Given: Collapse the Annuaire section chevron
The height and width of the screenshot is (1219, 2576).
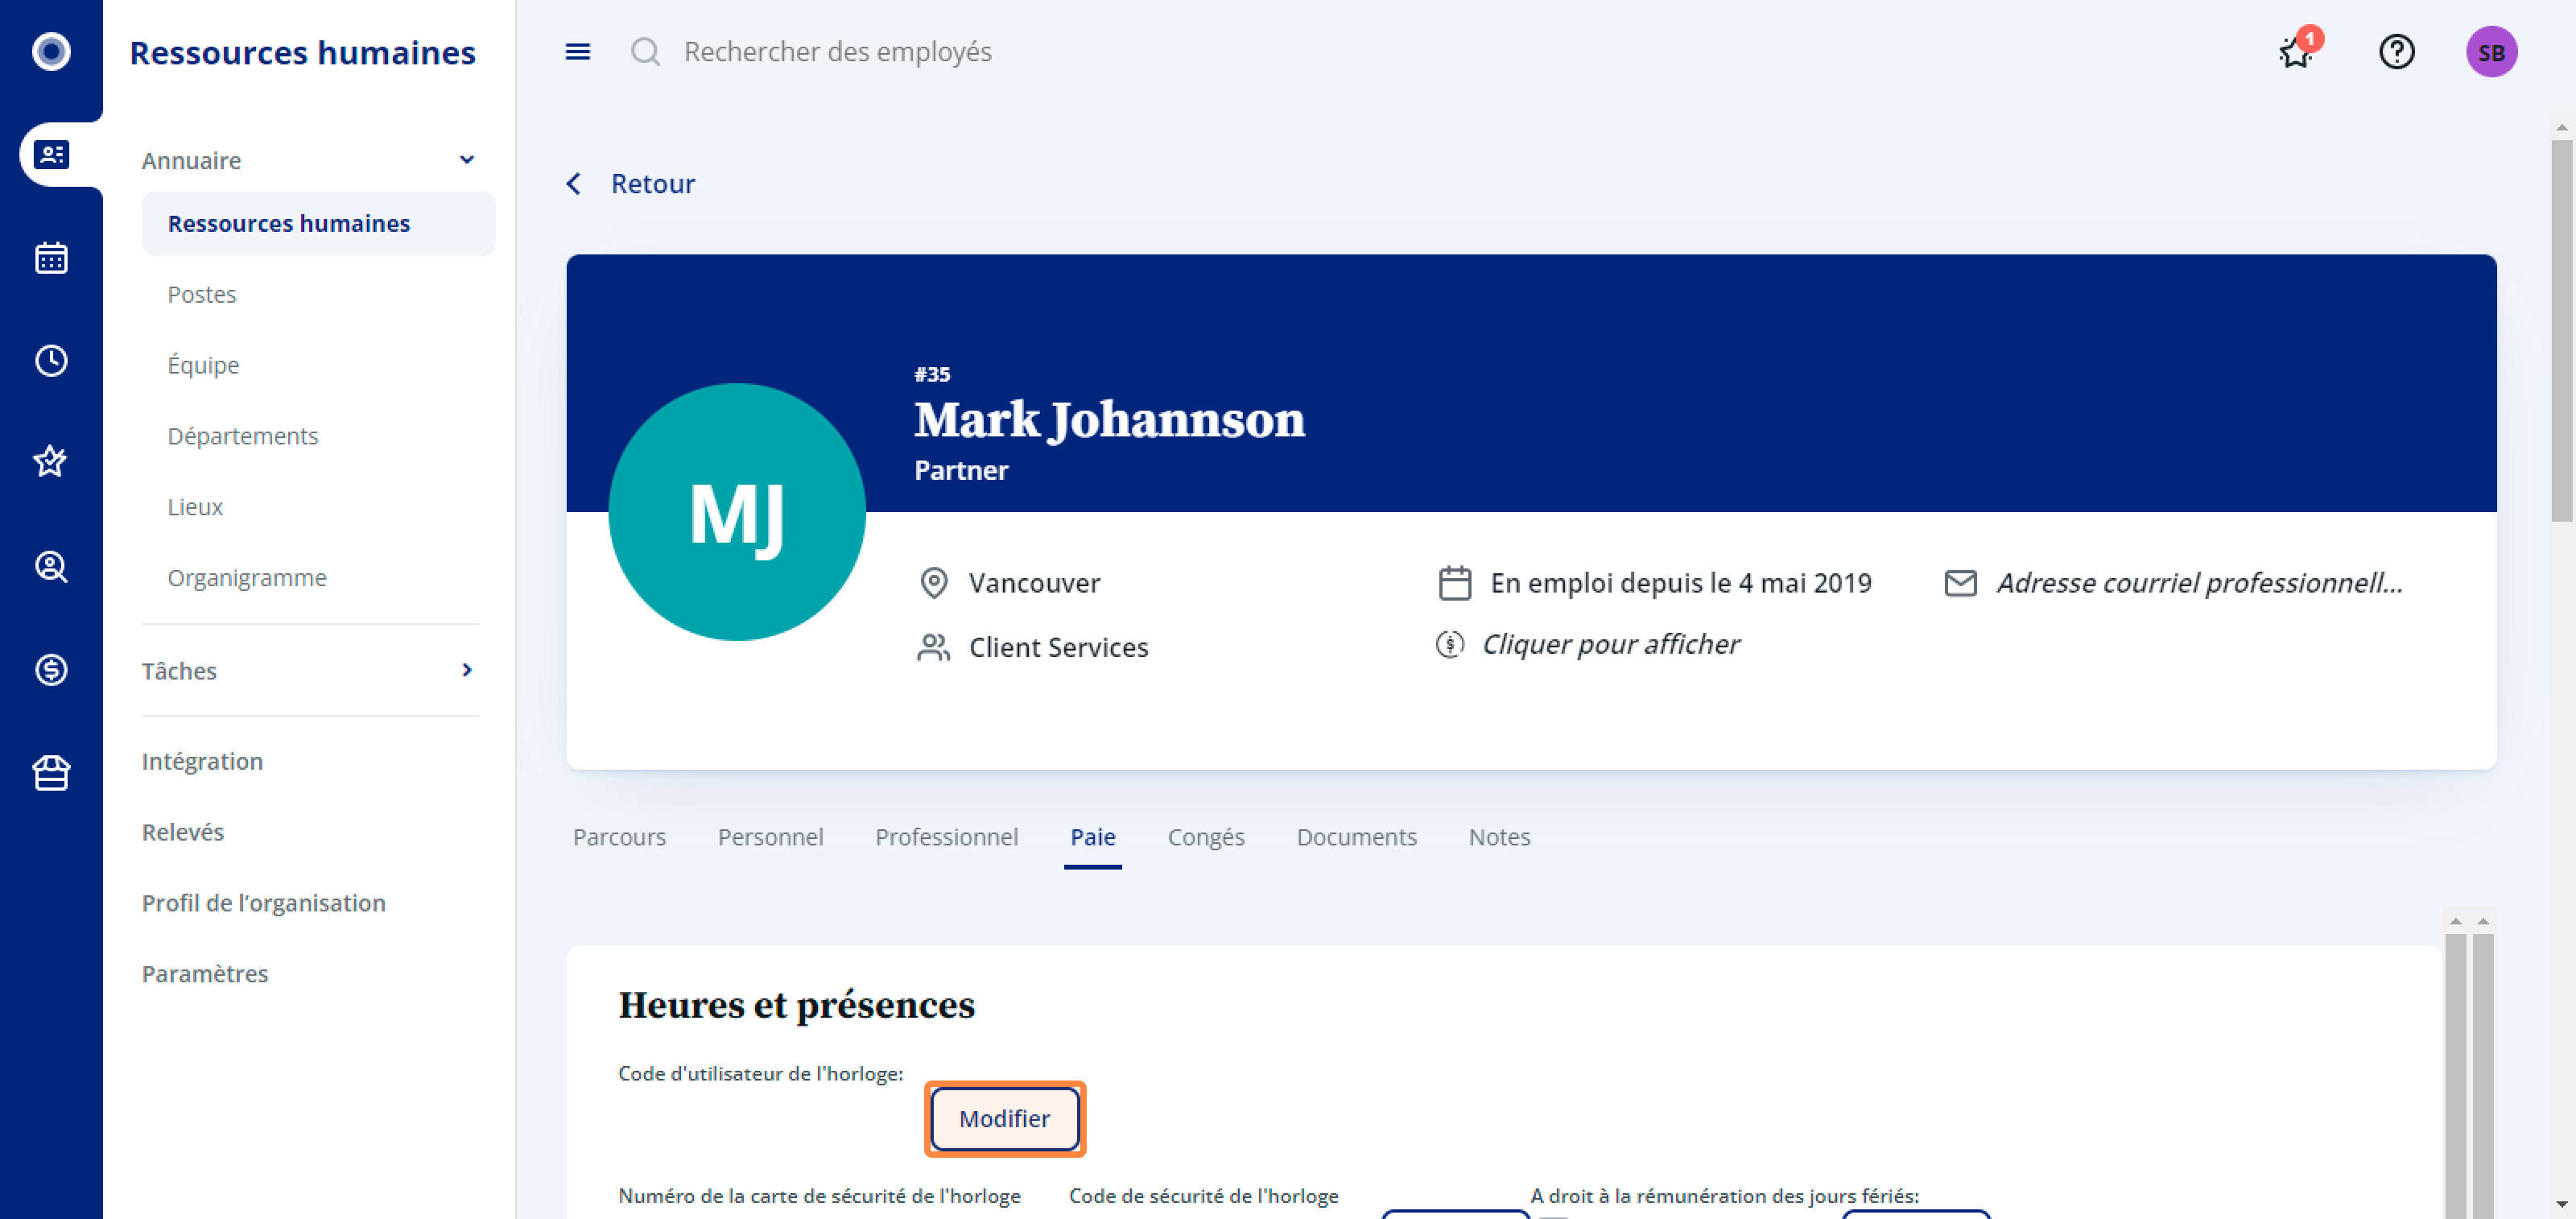Looking at the screenshot, I should (466, 160).
